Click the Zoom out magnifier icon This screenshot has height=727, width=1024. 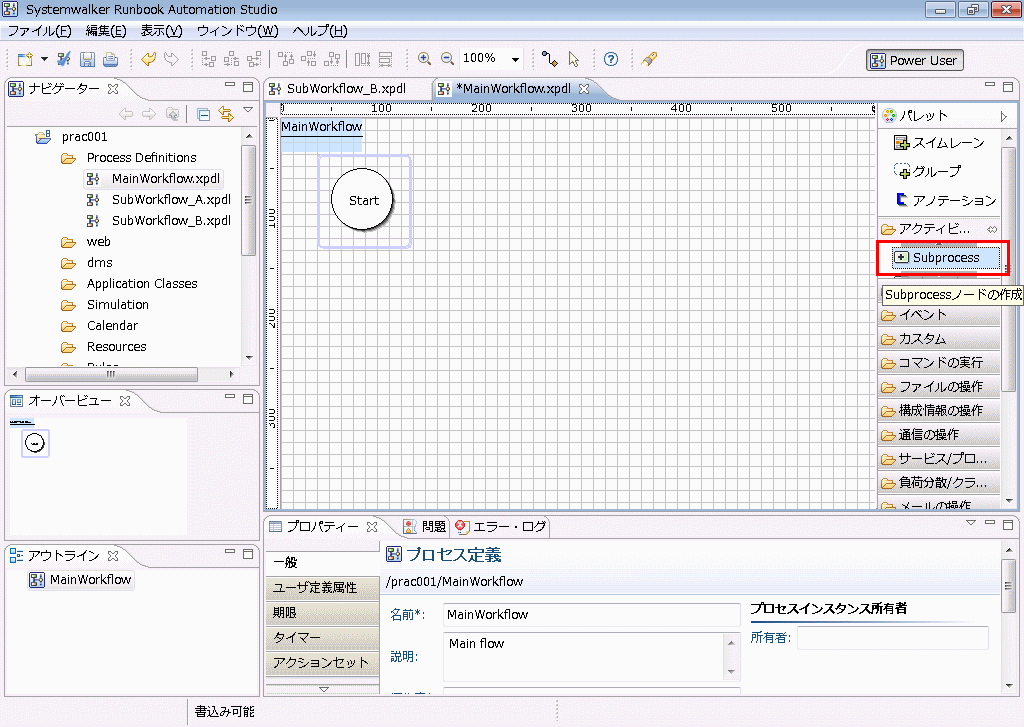(447, 59)
